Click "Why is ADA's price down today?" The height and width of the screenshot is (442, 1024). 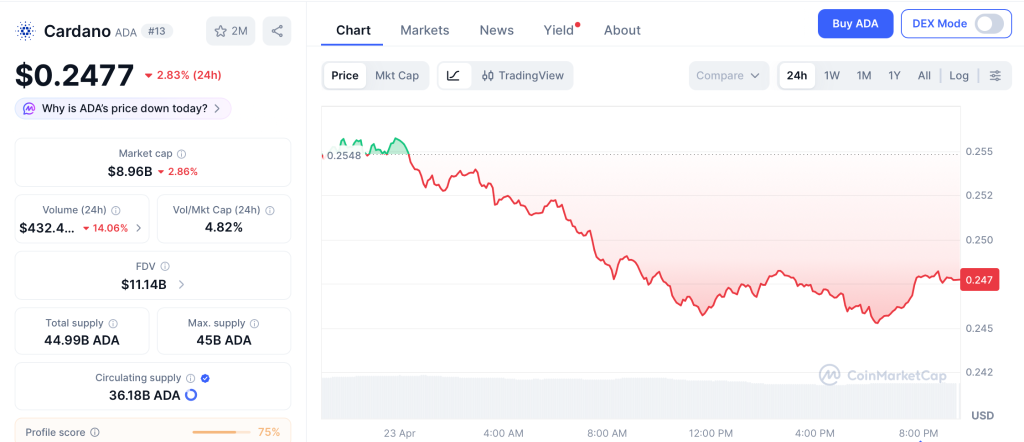tap(123, 108)
